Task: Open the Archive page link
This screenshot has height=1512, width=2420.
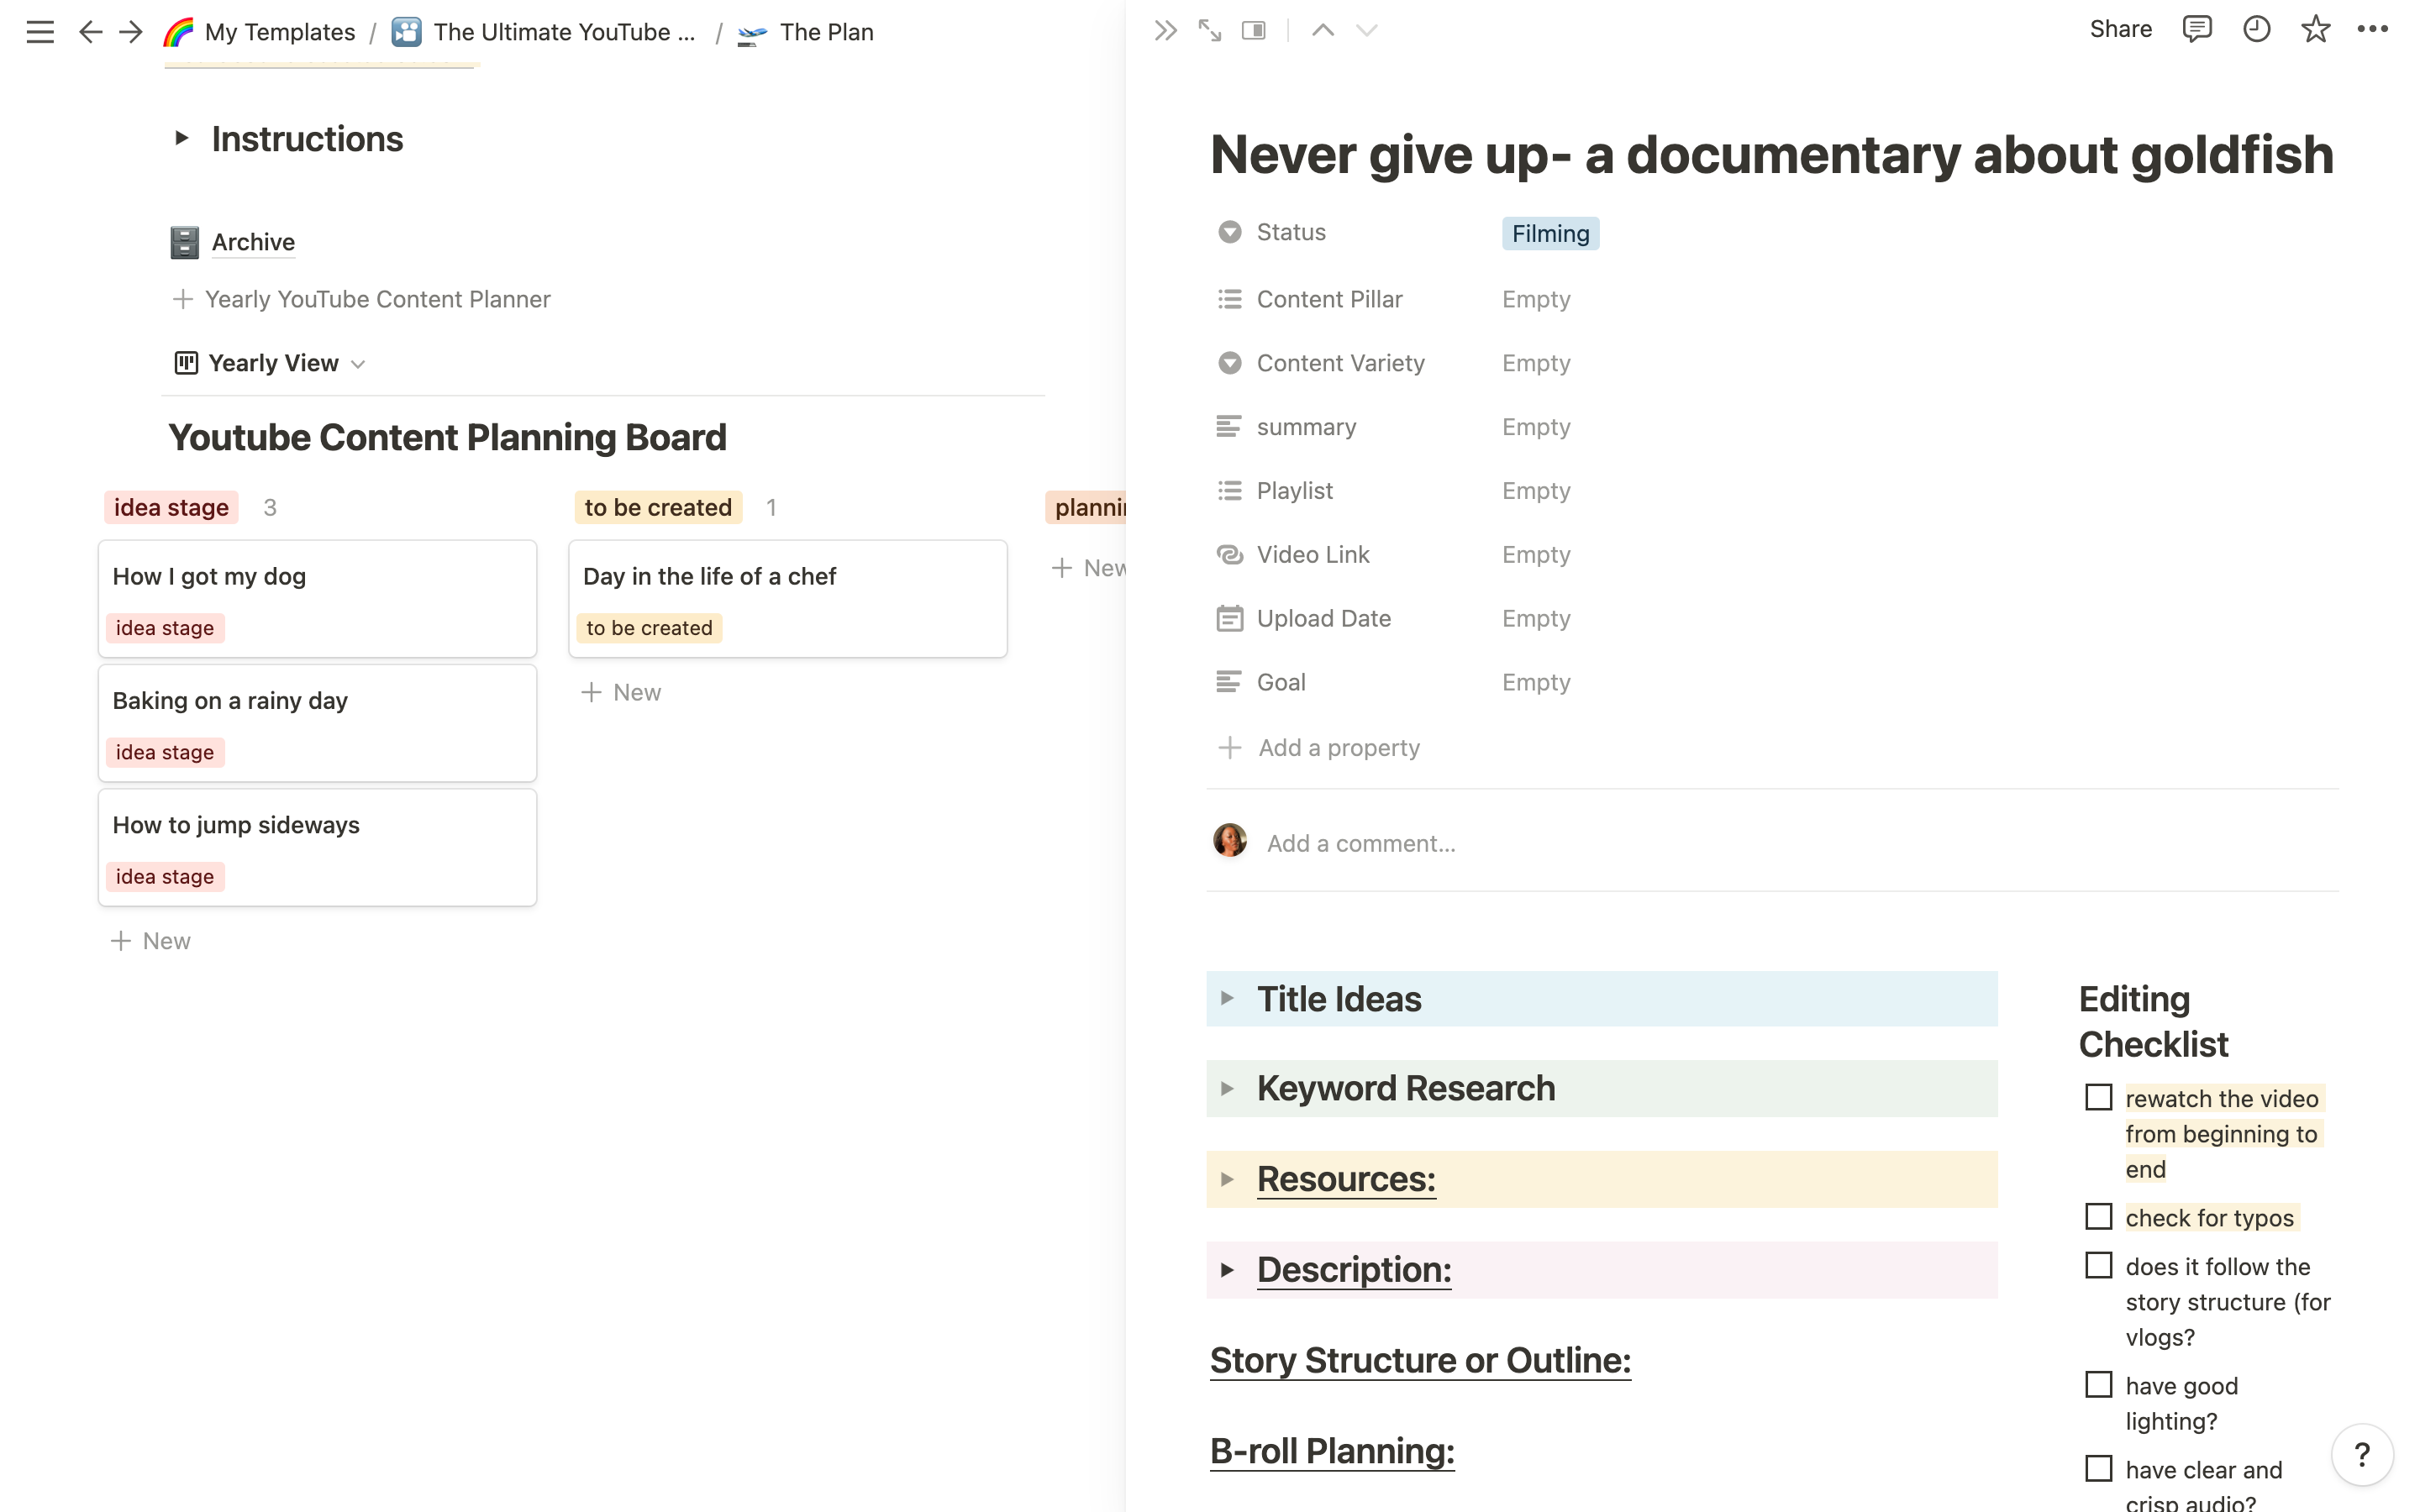Action: [x=252, y=241]
